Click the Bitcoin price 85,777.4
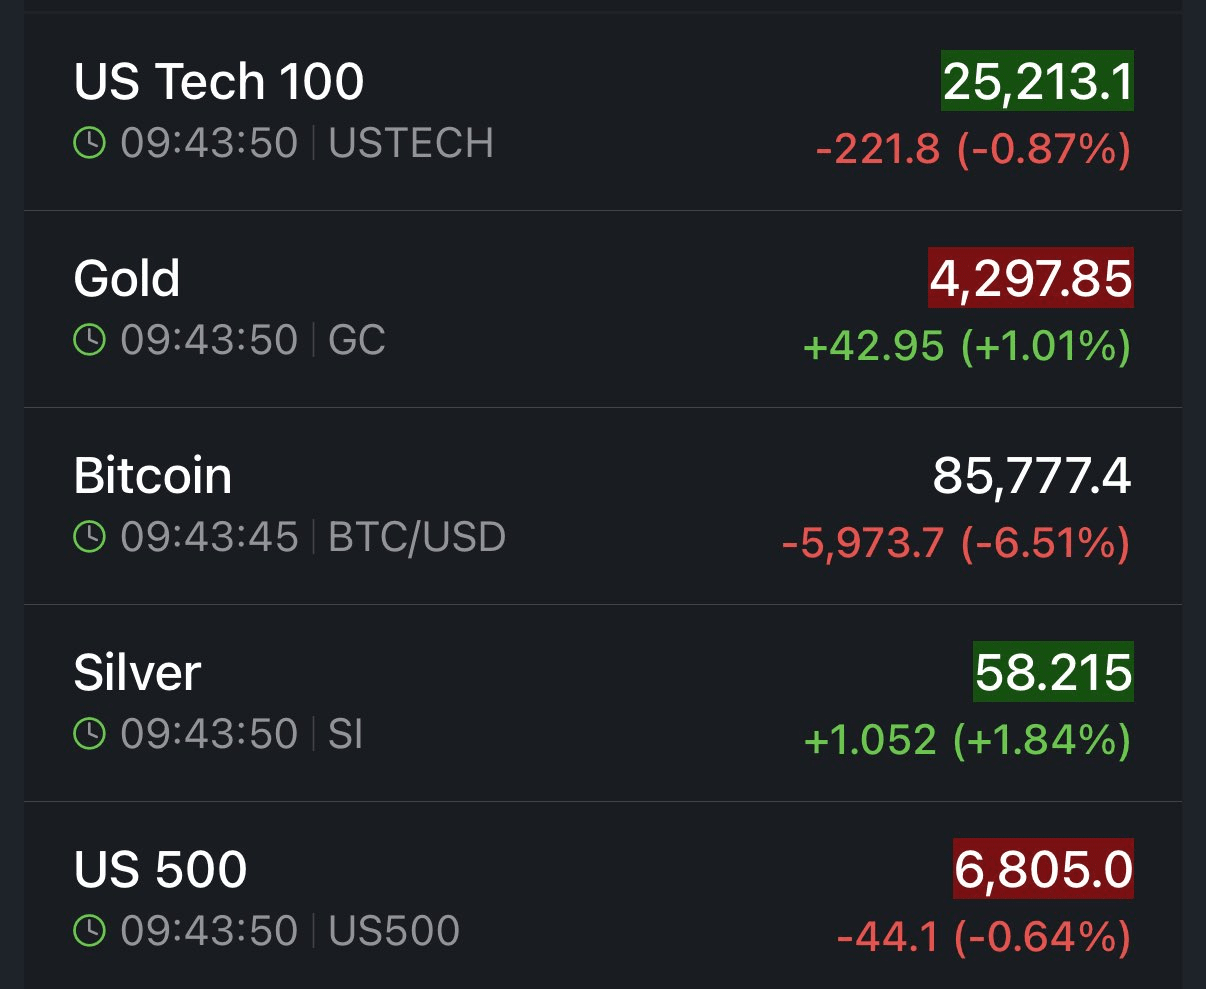Screen dimensions: 1206x989 (1032, 476)
